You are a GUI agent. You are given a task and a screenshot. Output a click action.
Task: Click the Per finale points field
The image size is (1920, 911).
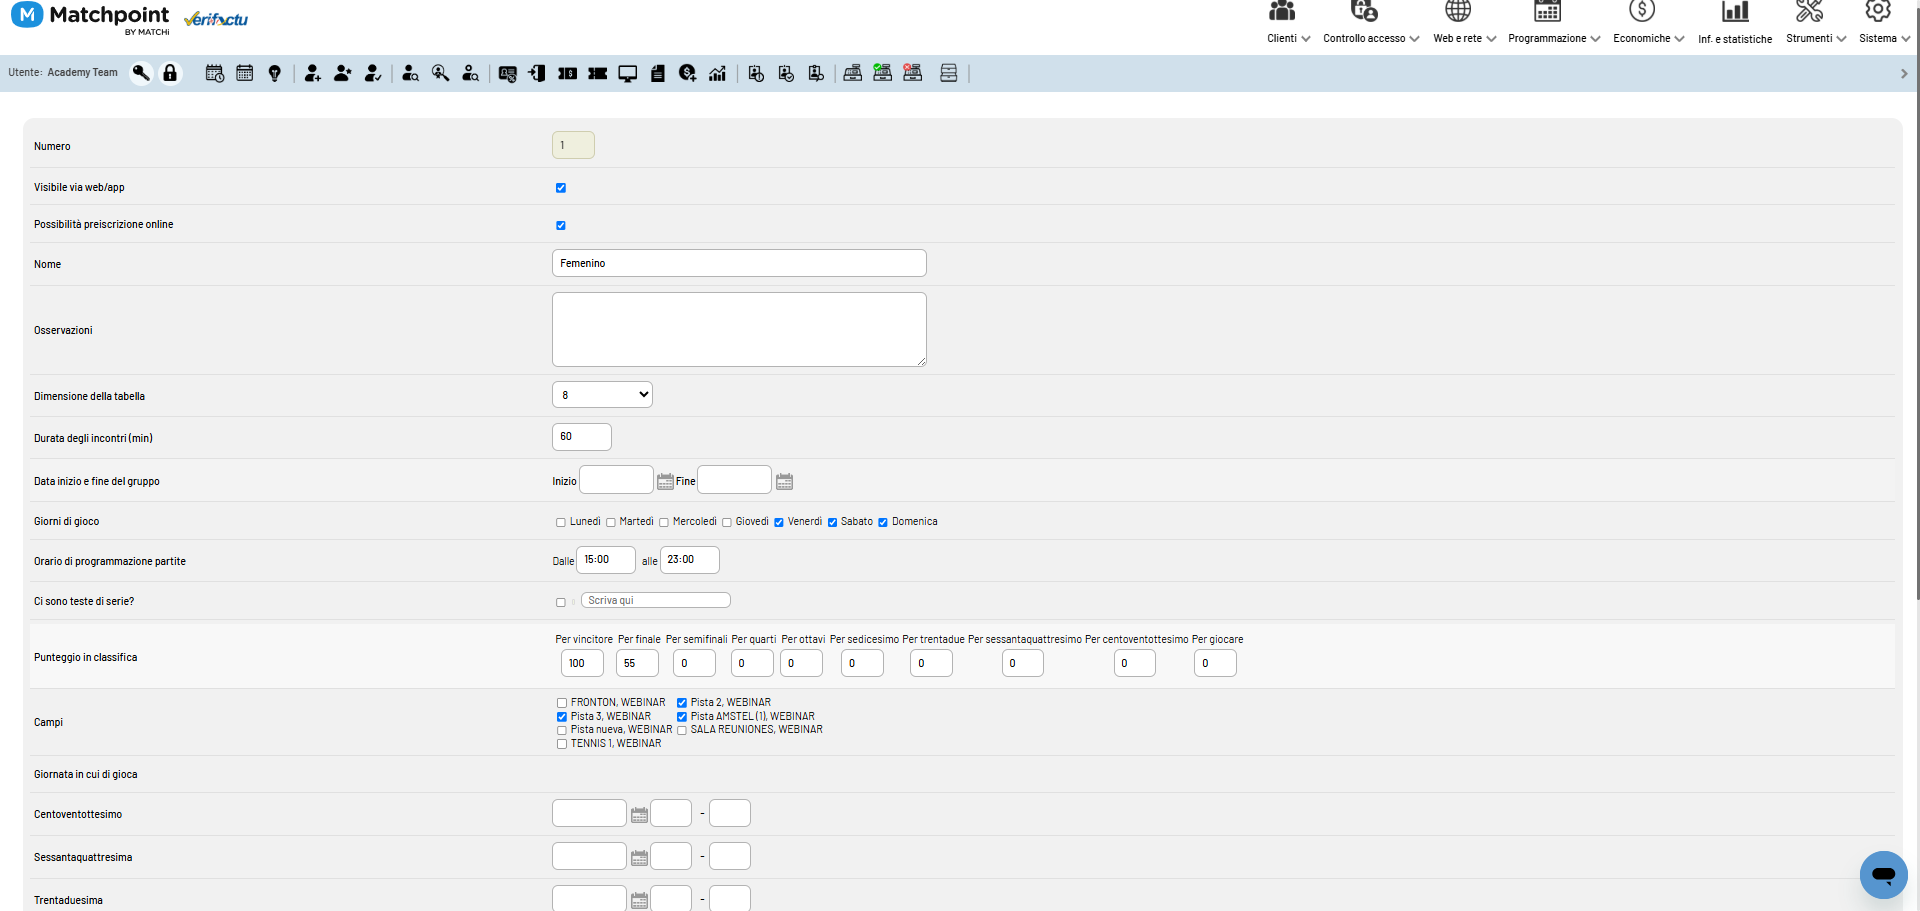point(637,663)
